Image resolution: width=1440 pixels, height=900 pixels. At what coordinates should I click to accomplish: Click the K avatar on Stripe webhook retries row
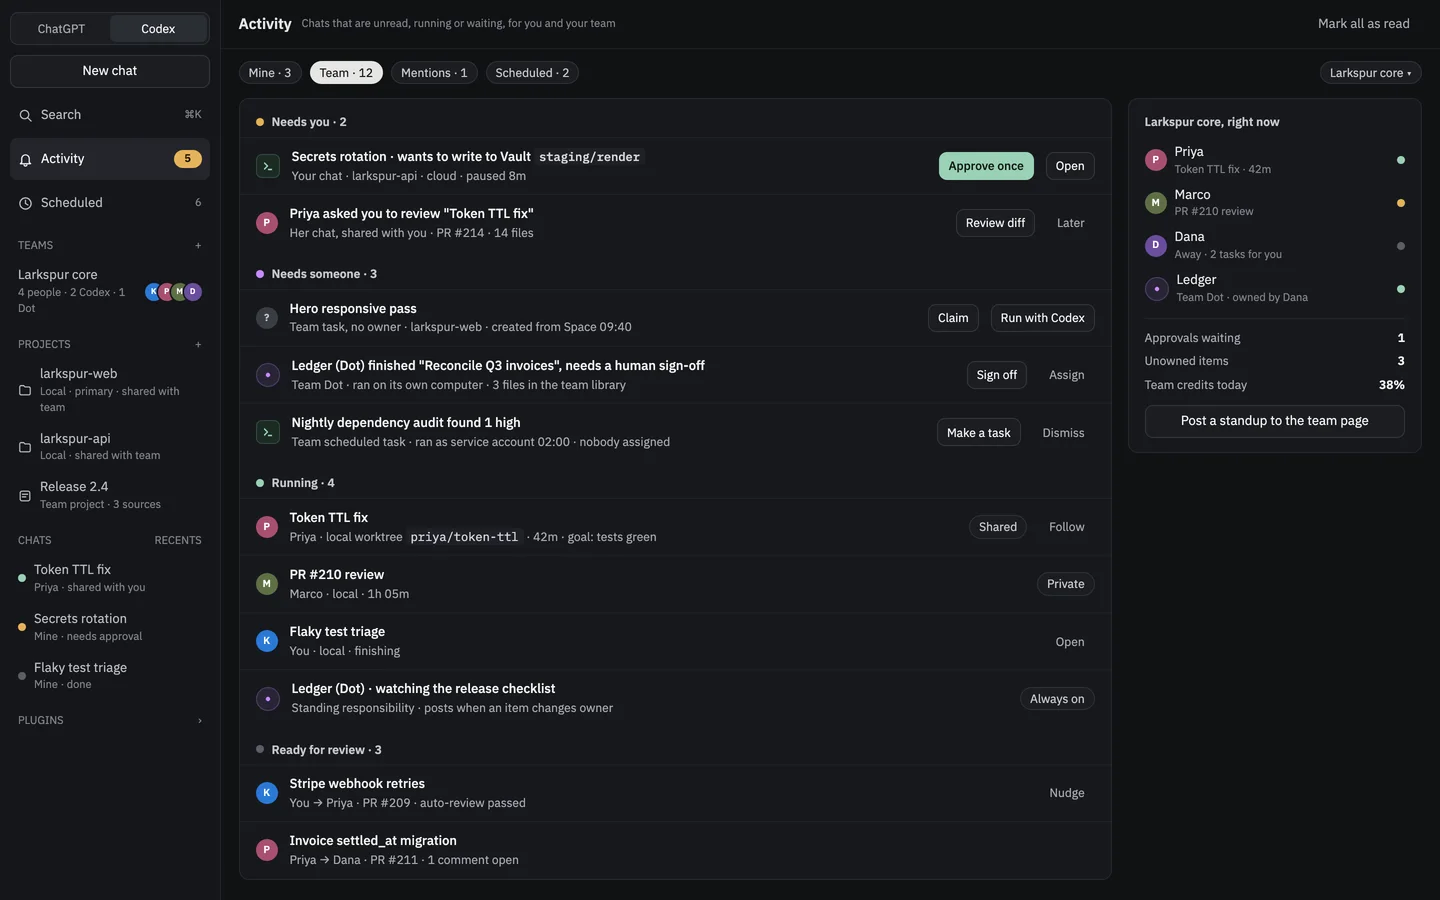pyautogui.click(x=267, y=793)
